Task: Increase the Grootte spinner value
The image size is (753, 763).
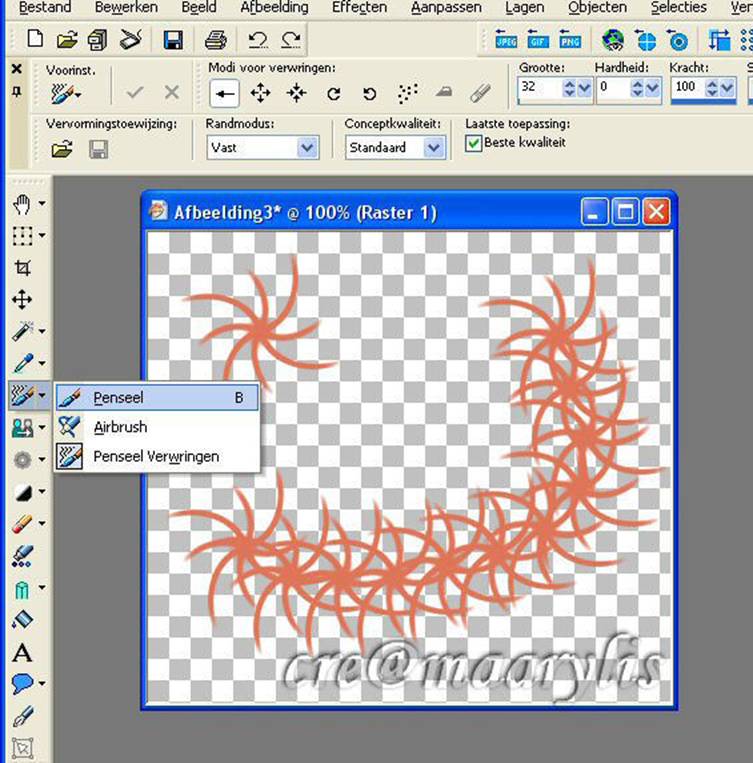Action: [x=569, y=84]
